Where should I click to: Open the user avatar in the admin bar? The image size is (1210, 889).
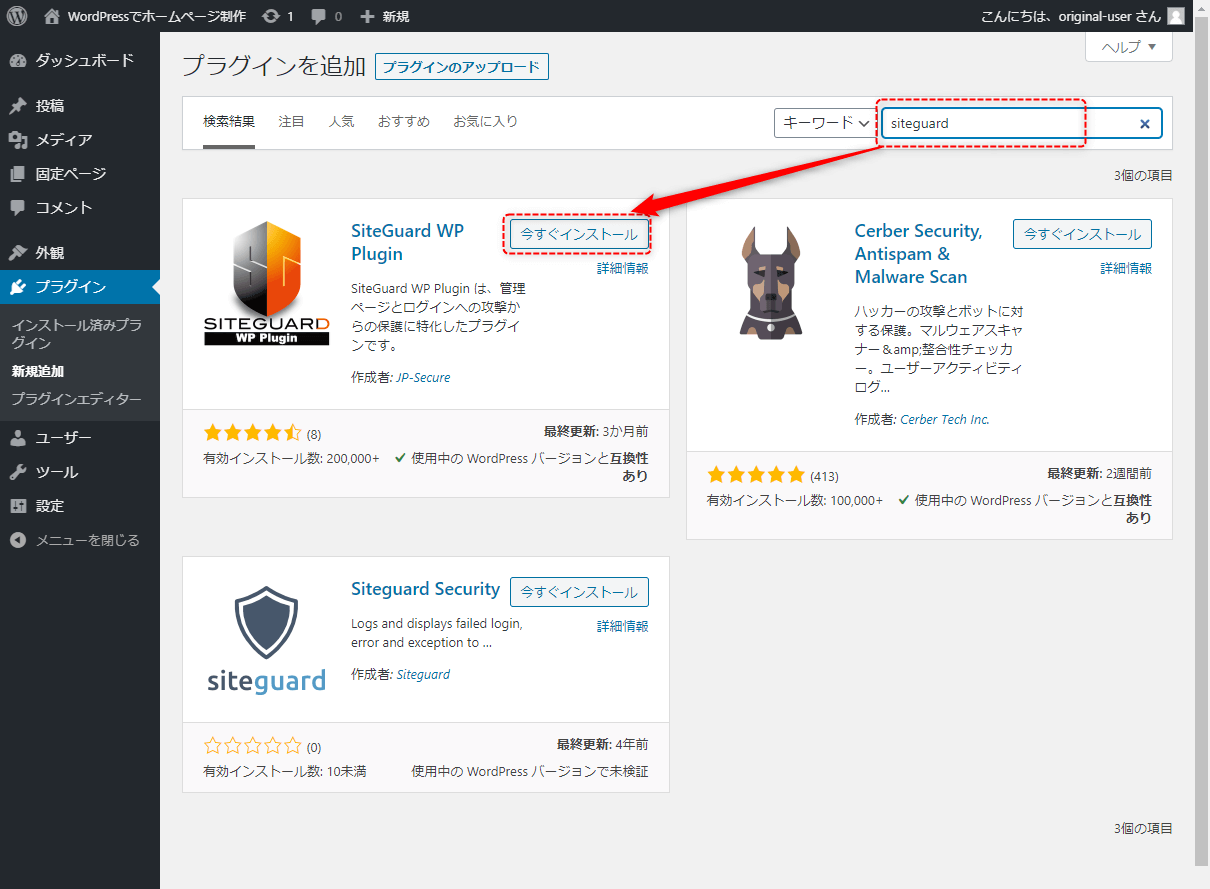tap(1175, 16)
